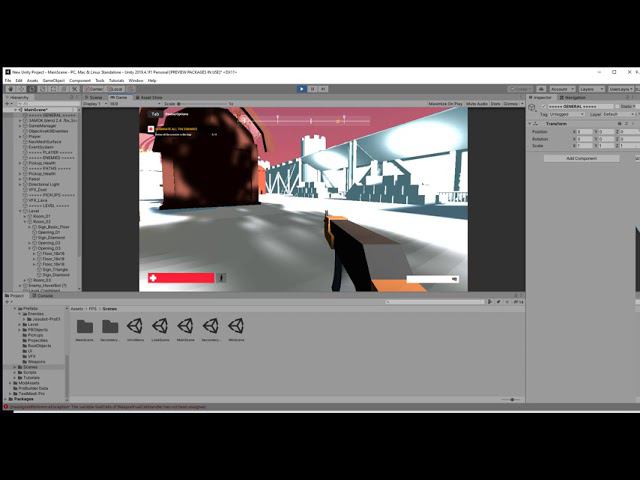This screenshot has width=640, height=480.
Task: Select Player in the Hierarchy
Action: coord(35,136)
